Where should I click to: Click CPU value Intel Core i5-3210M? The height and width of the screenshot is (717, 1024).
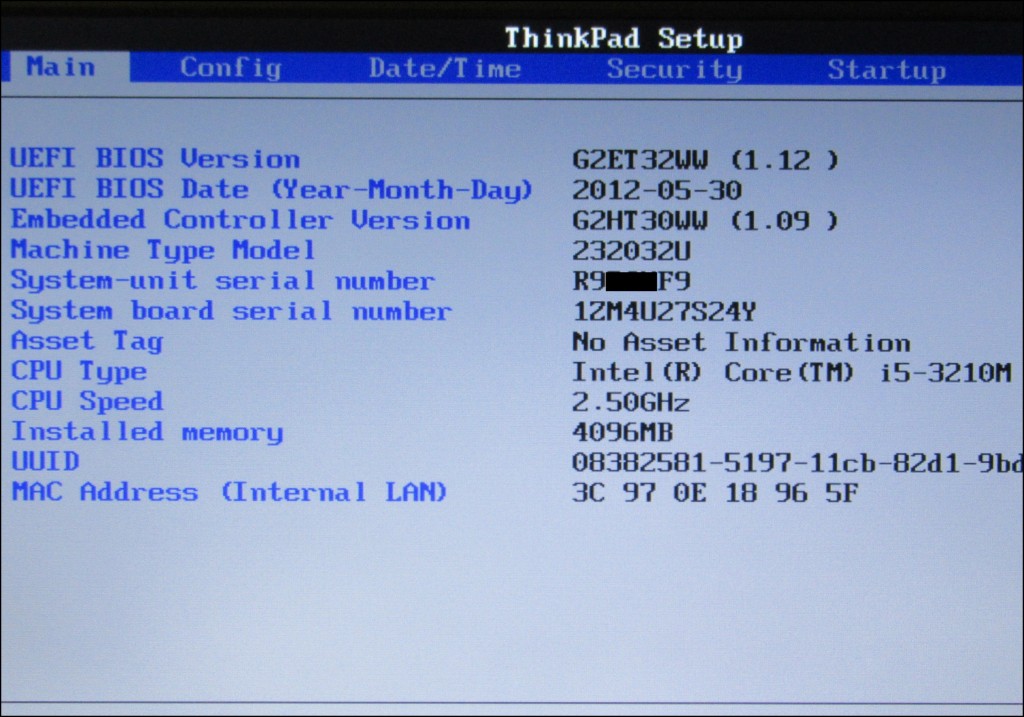coord(792,372)
